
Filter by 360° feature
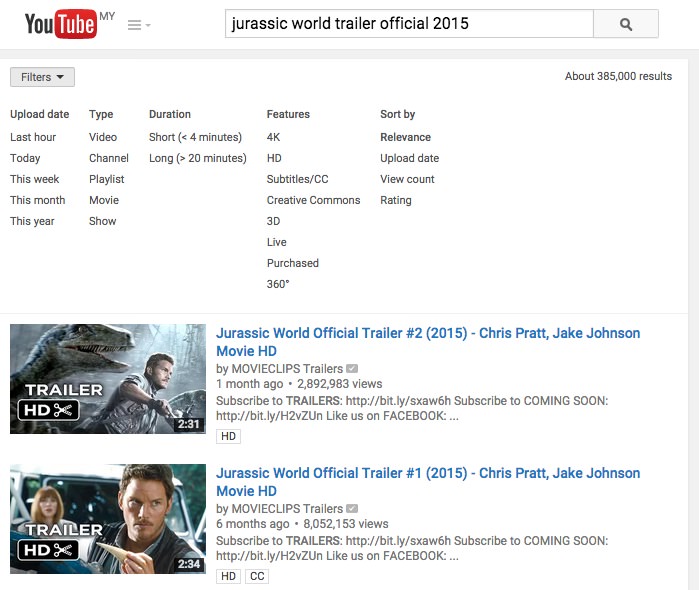278,284
